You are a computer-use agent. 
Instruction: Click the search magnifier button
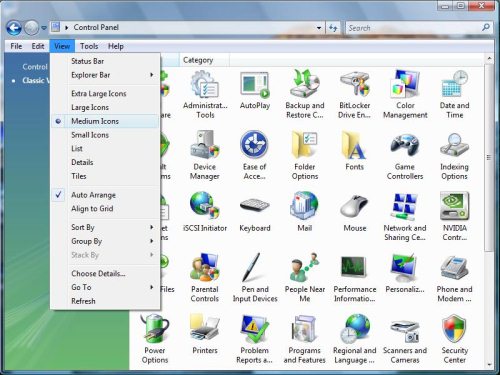coord(486,28)
